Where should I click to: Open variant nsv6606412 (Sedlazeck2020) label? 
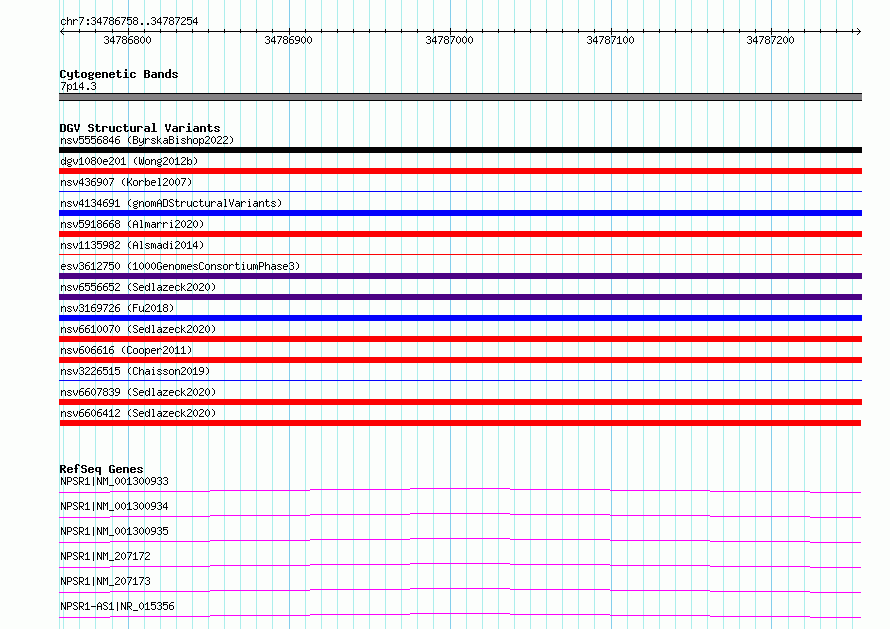click(138, 413)
